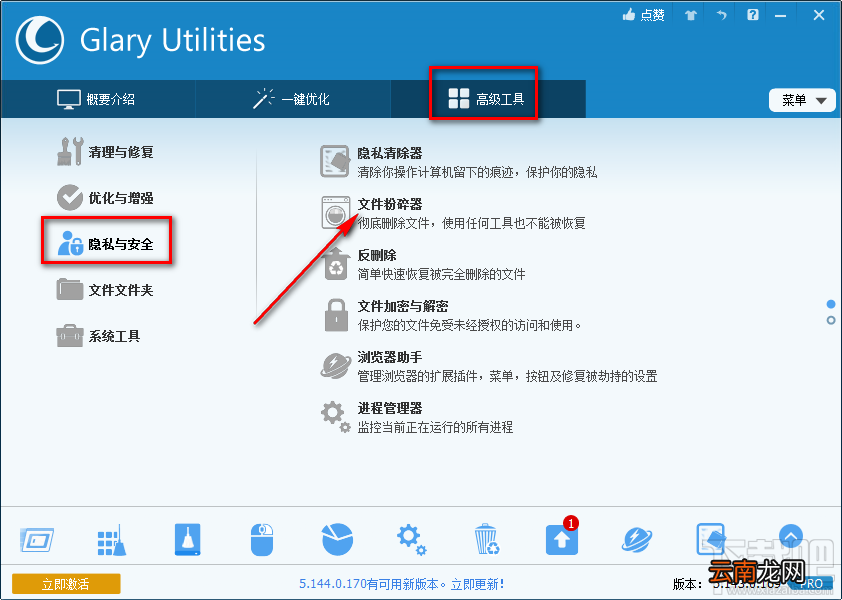Image resolution: width=842 pixels, height=600 pixels.
Task: Click the 立即更新 update link
Action: [477, 584]
